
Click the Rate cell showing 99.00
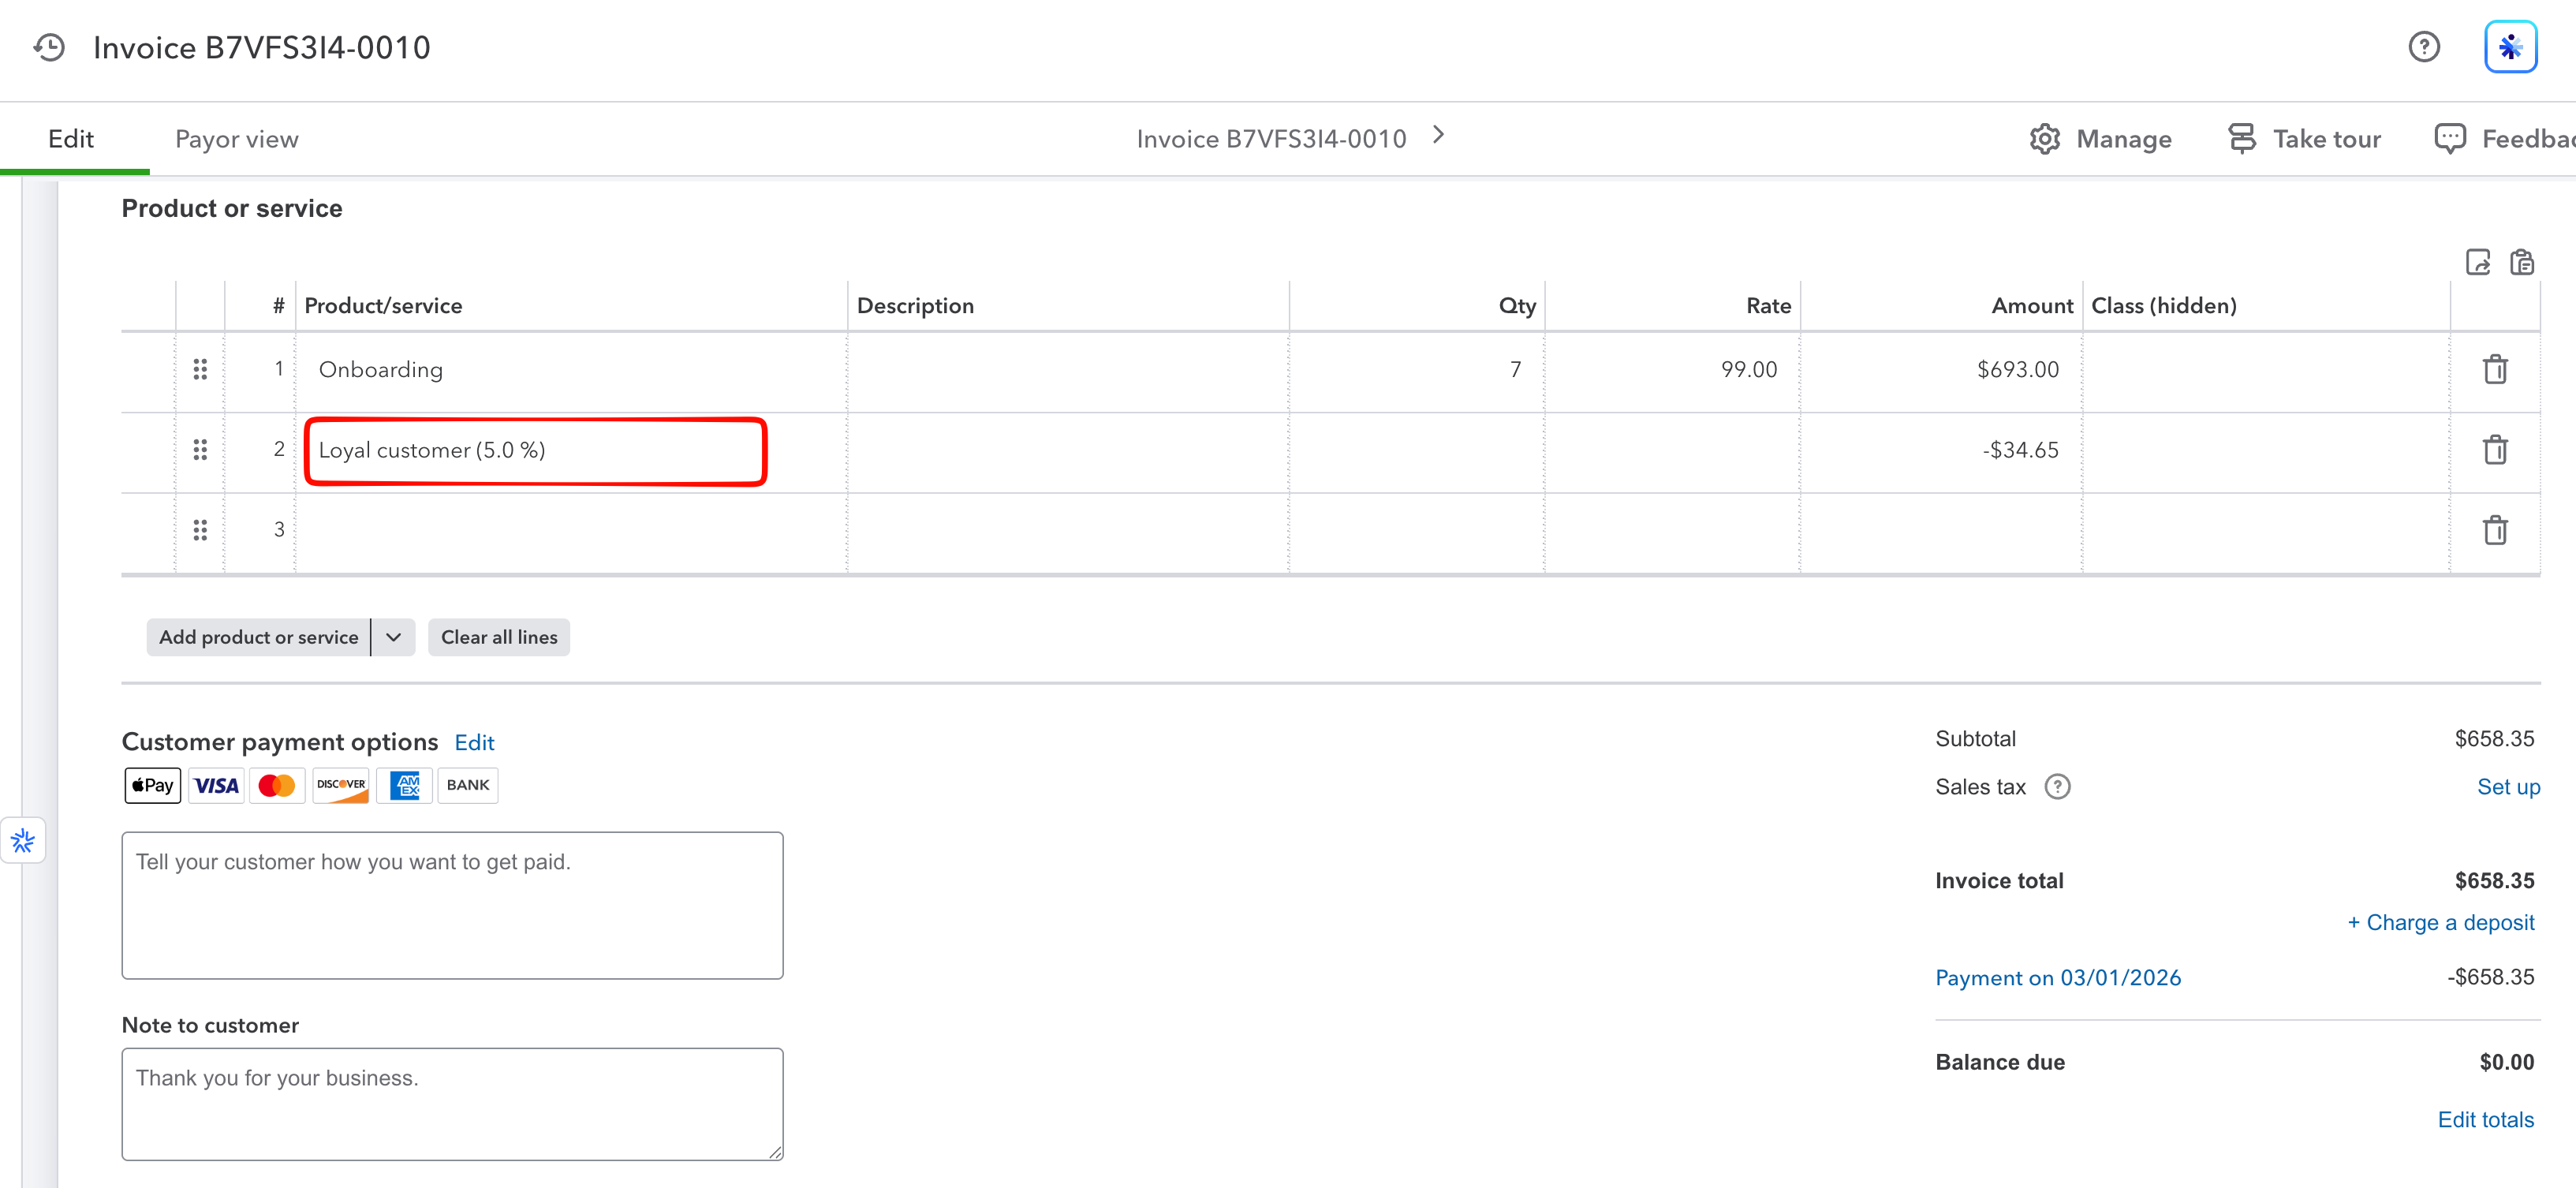1672,370
